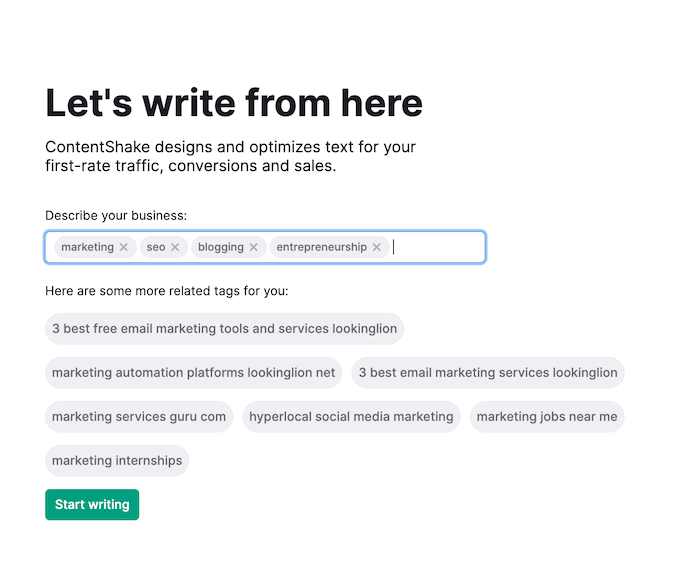700x578 pixels.
Task: Add tag '3 best free email marketing tools'
Action: (224, 329)
